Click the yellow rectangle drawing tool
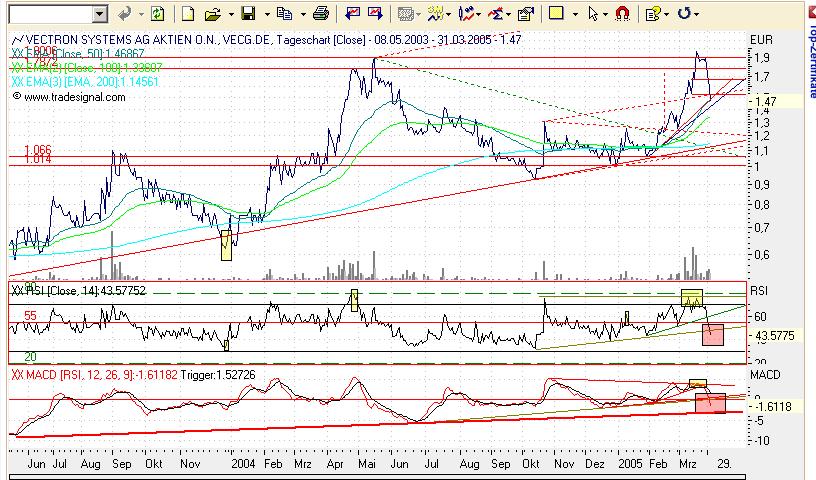Image resolution: width=816 pixels, height=480 pixels. [x=557, y=13]
